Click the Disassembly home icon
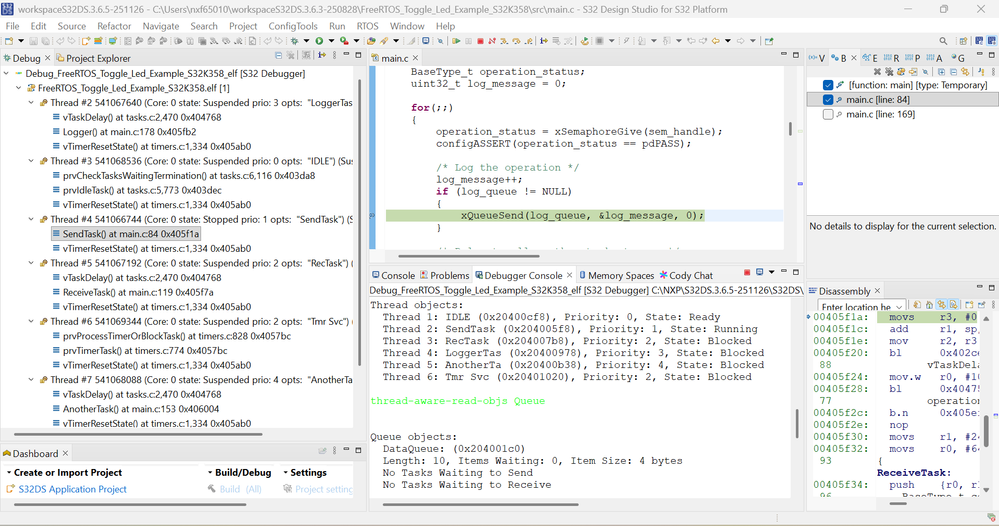 (930, 305)
